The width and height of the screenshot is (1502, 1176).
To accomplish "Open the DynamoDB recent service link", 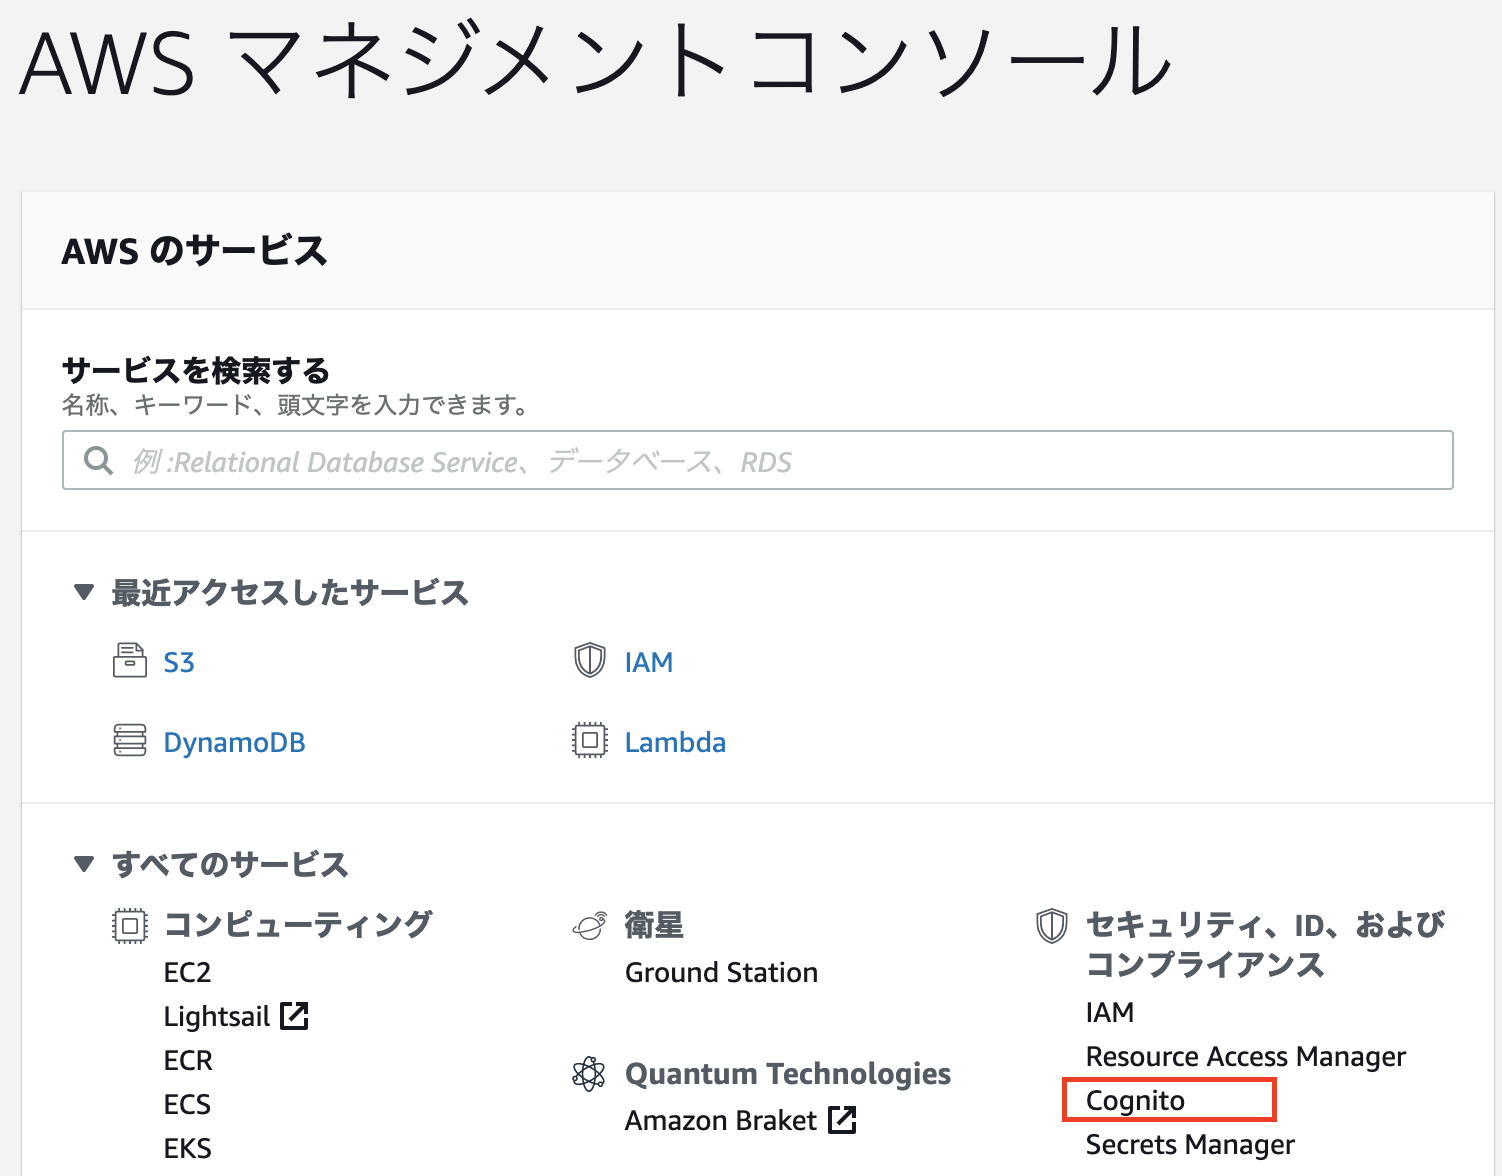I will tap(235, 742).
